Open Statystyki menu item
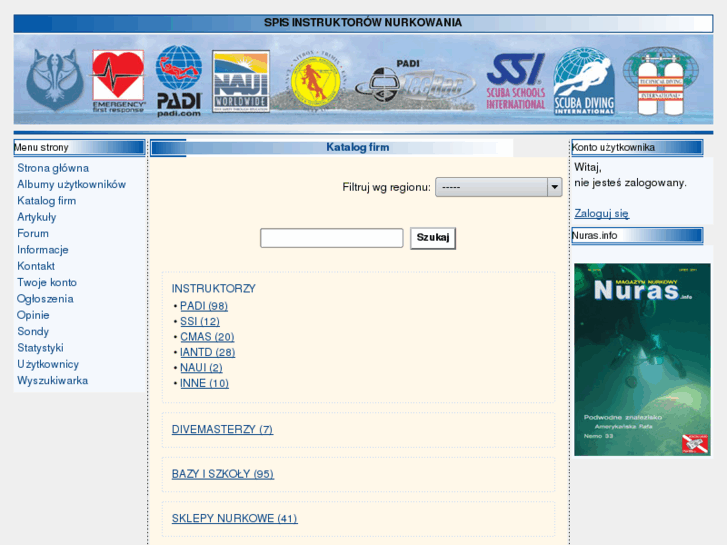This screenshot has width=727, height=545. (x=40, y=347)
